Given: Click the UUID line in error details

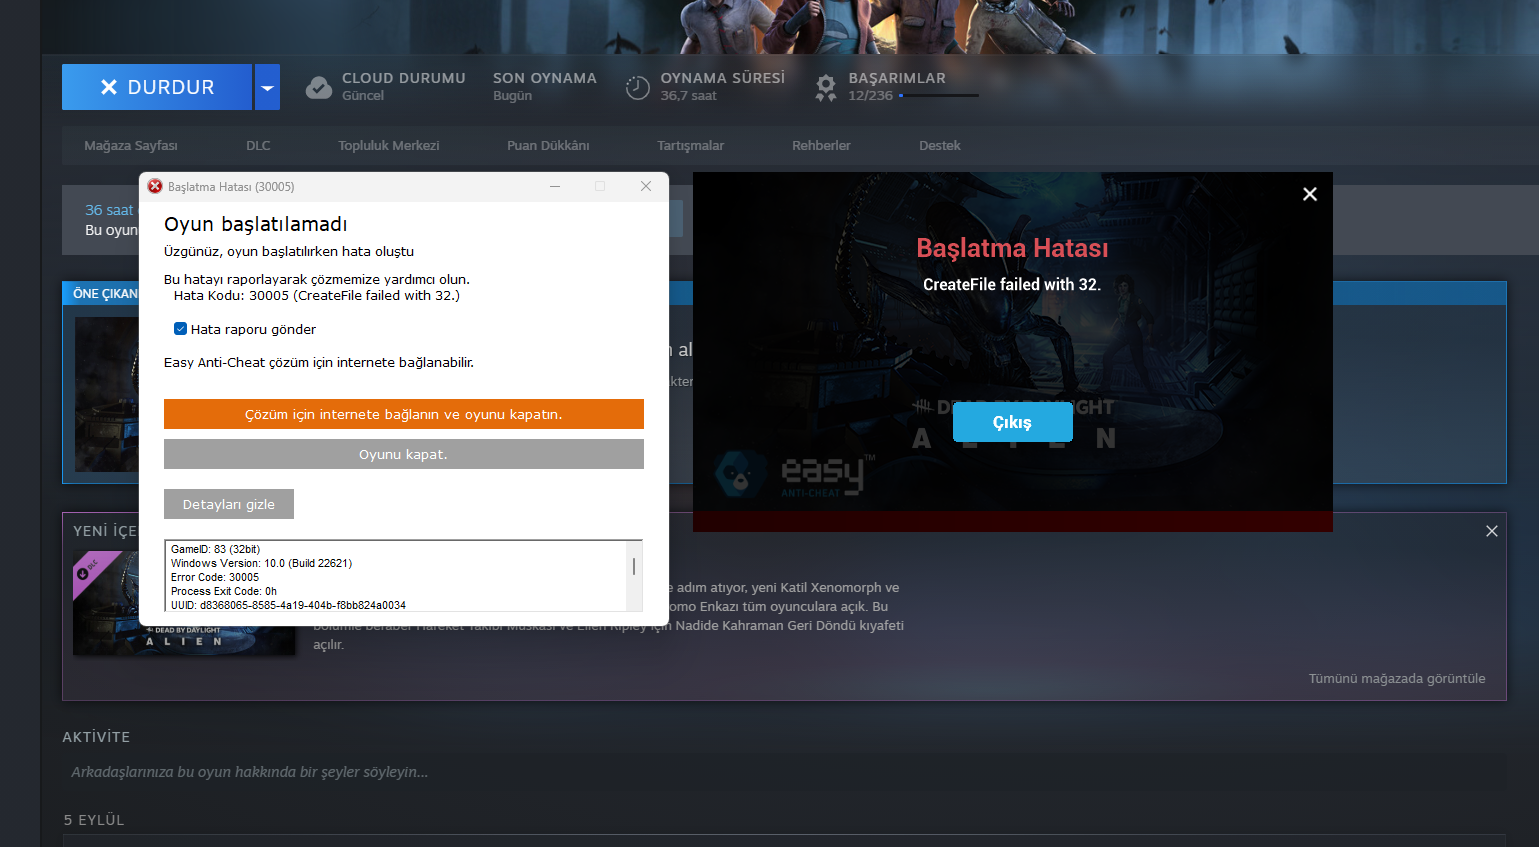Looking at the screenshot, I should coord(288,605).
